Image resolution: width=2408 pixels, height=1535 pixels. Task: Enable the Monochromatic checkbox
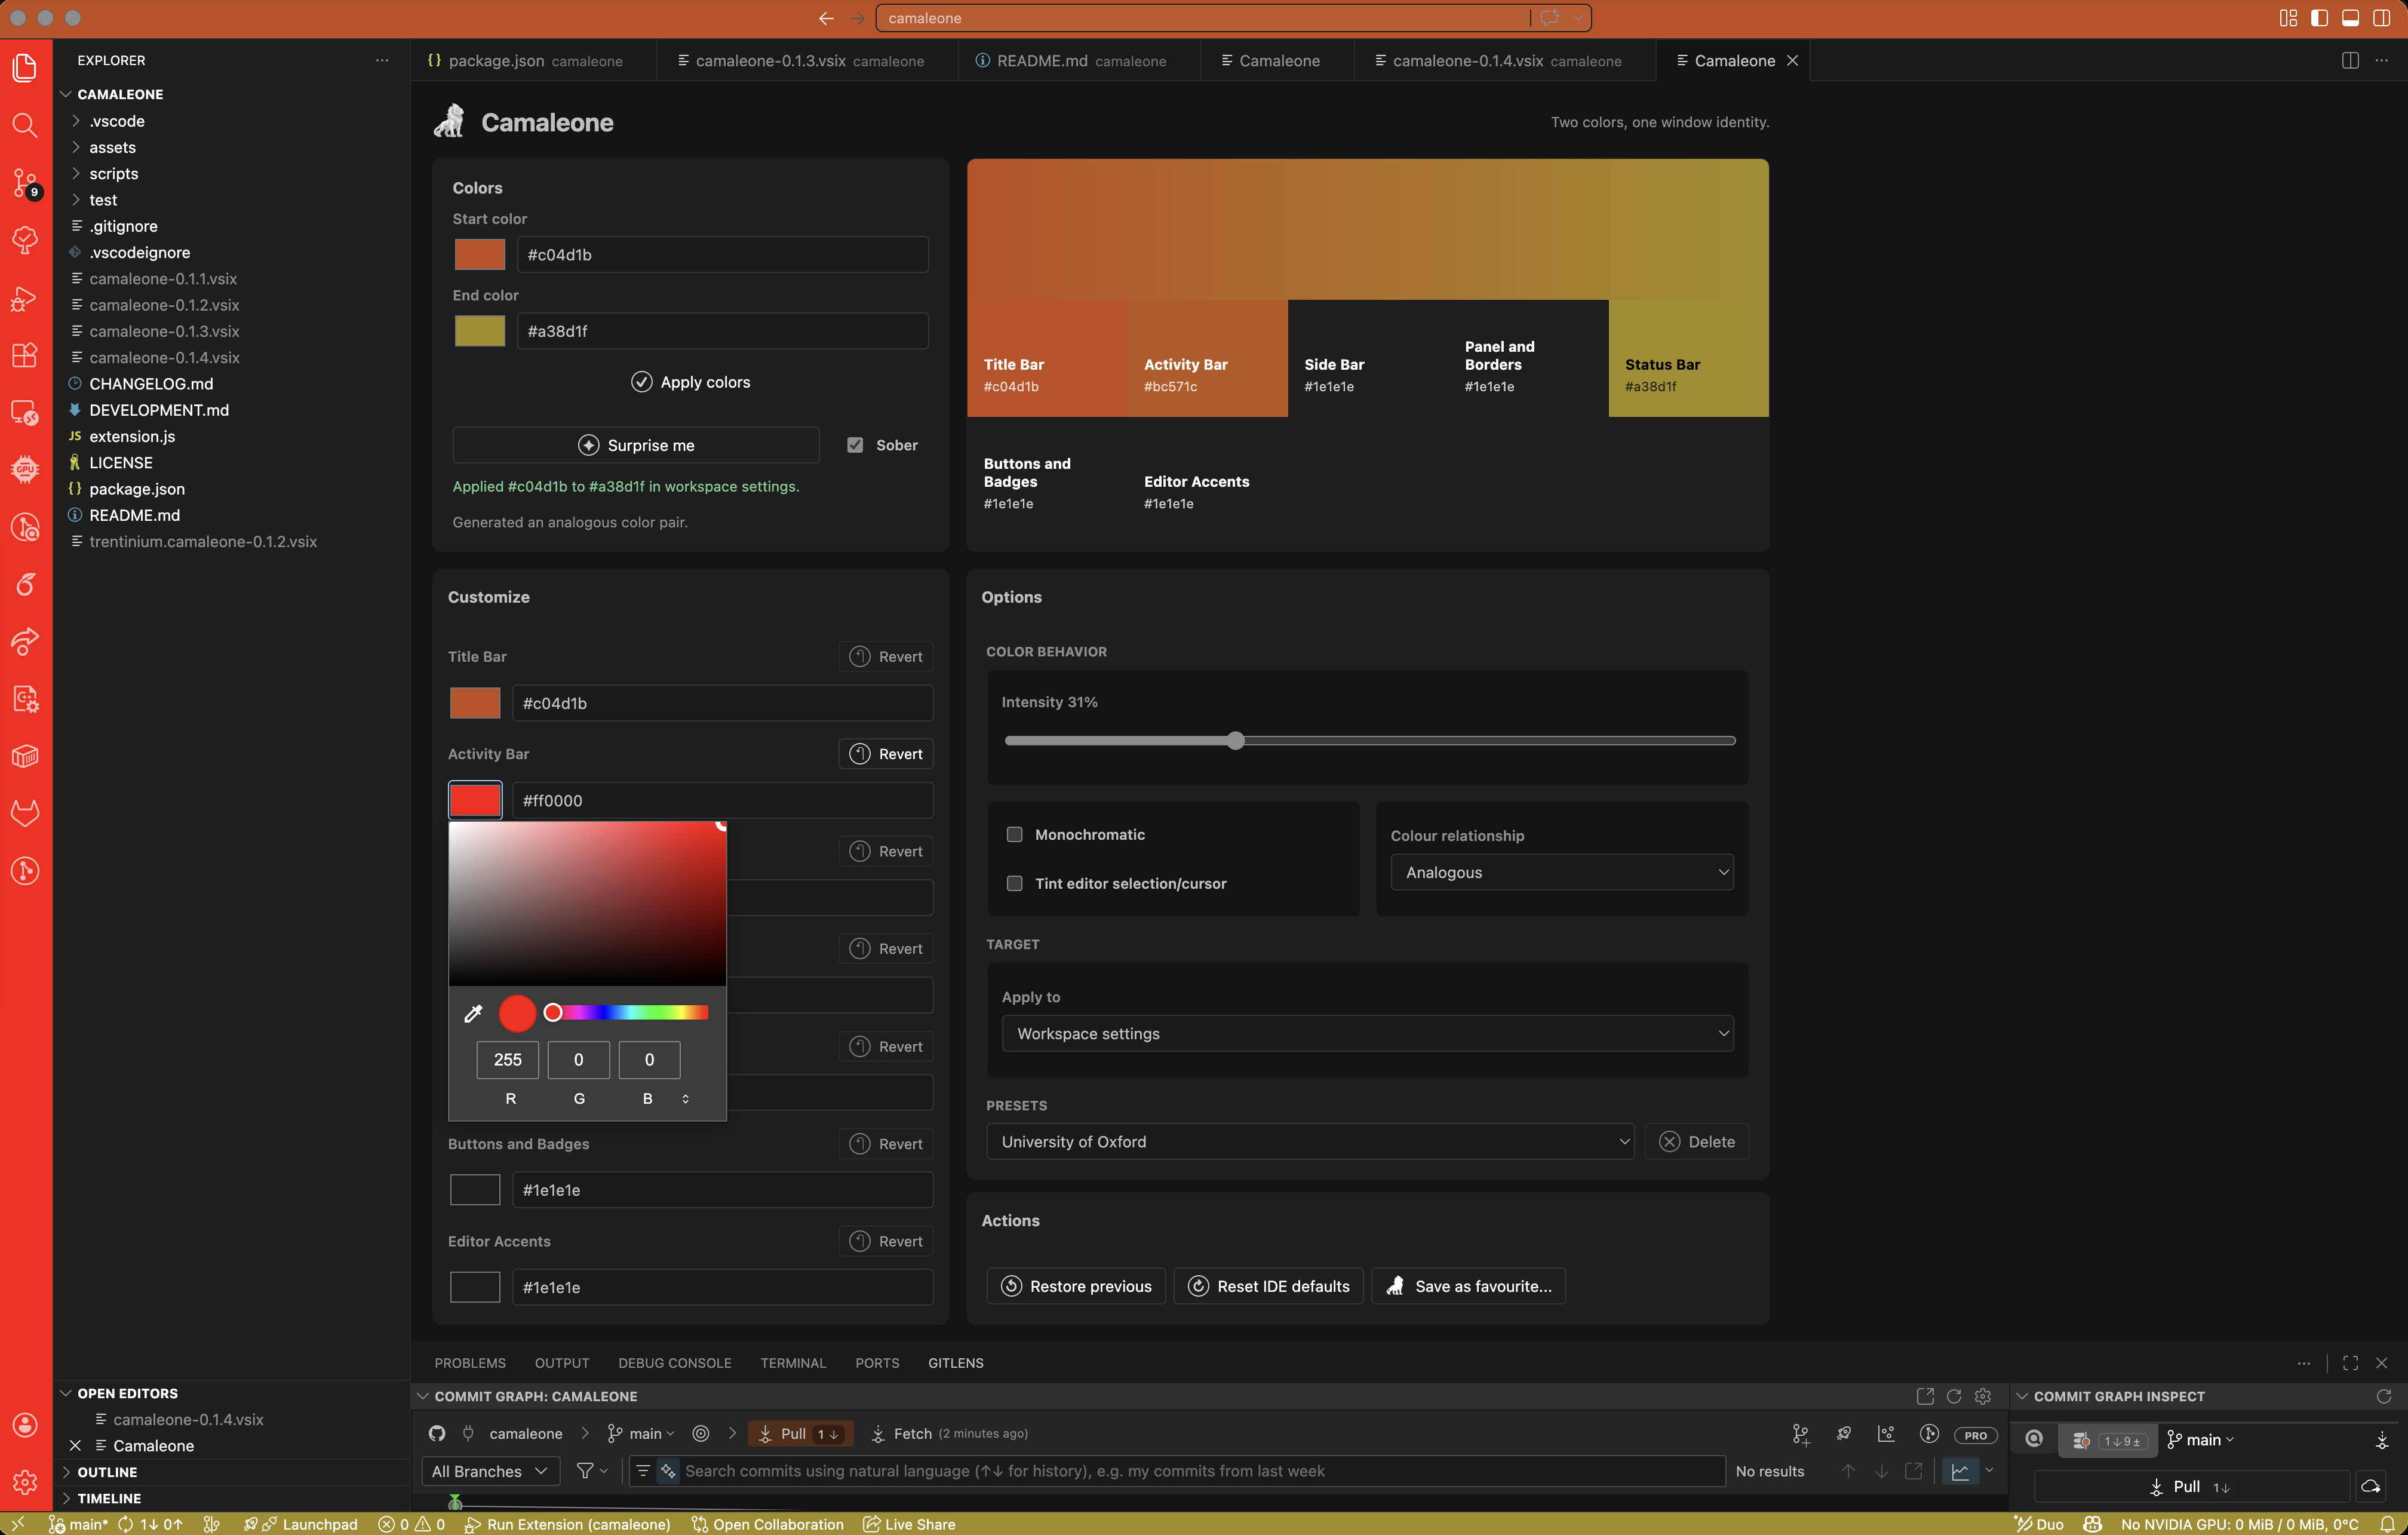1014,834
